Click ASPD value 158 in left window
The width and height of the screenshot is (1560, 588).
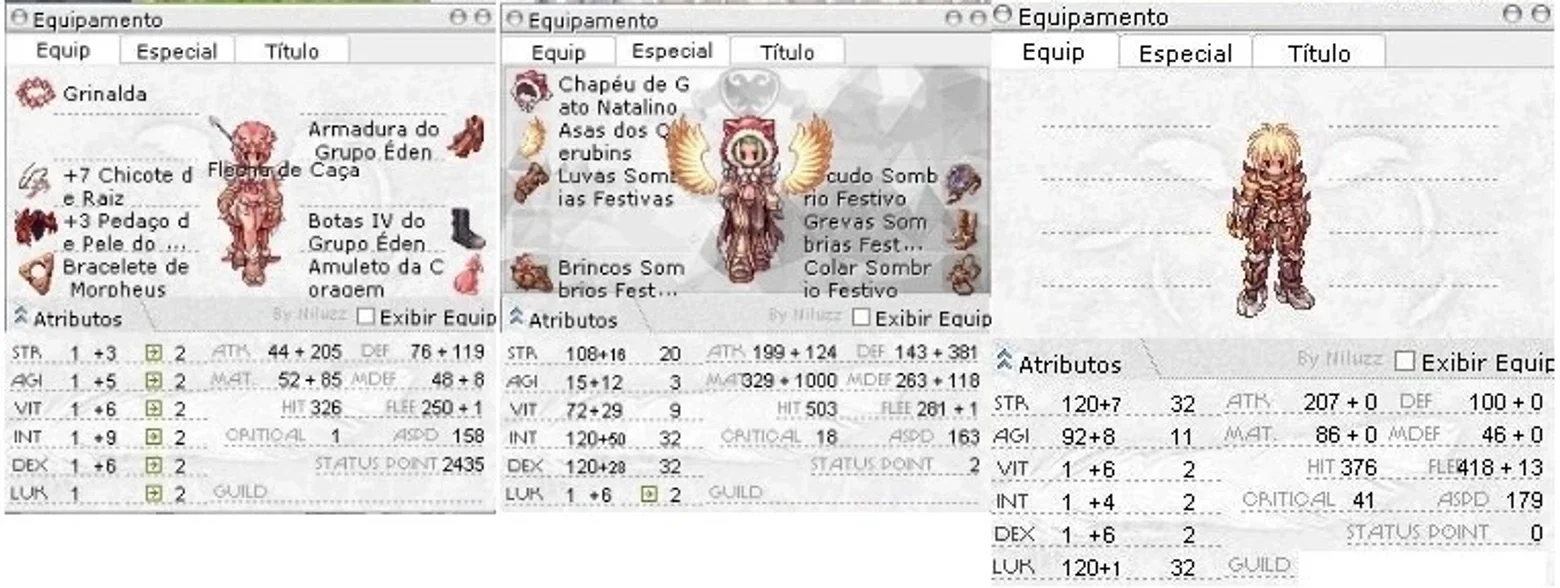tap(469, 437)
